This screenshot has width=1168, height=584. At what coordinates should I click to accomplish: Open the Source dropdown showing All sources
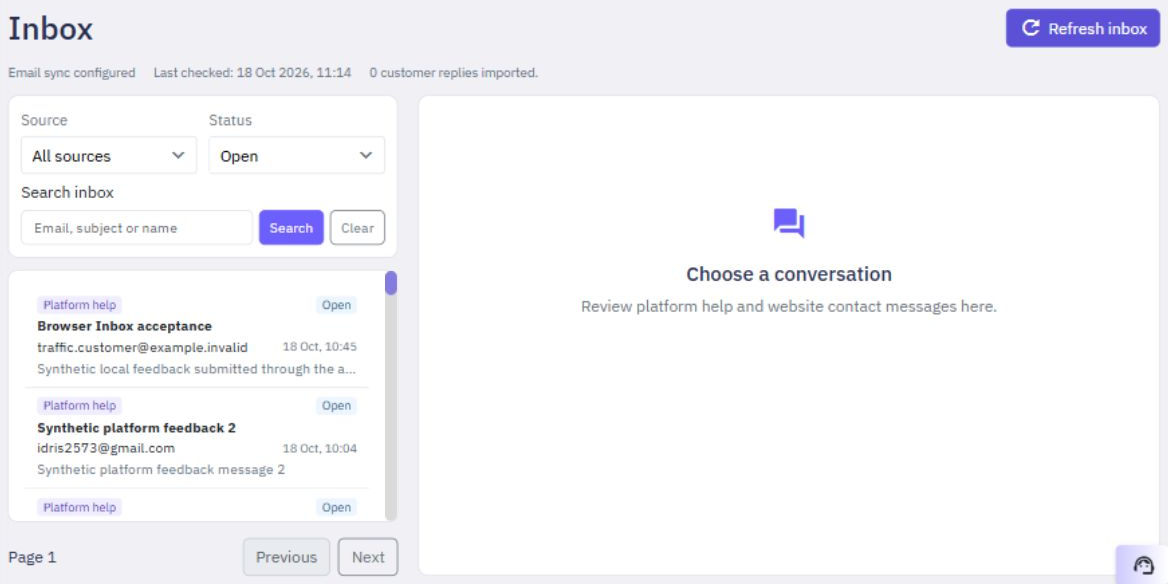(x=109, y=156)
